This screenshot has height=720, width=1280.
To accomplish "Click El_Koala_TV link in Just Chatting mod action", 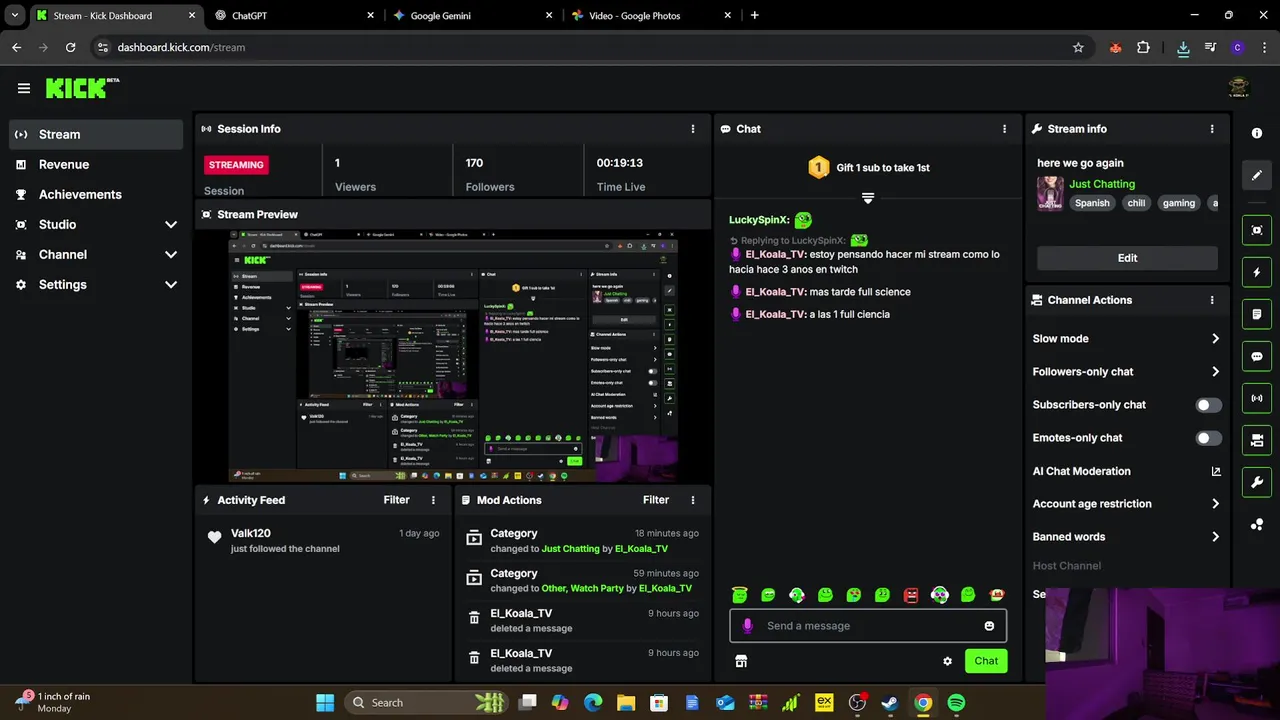I will click(641, 549).
